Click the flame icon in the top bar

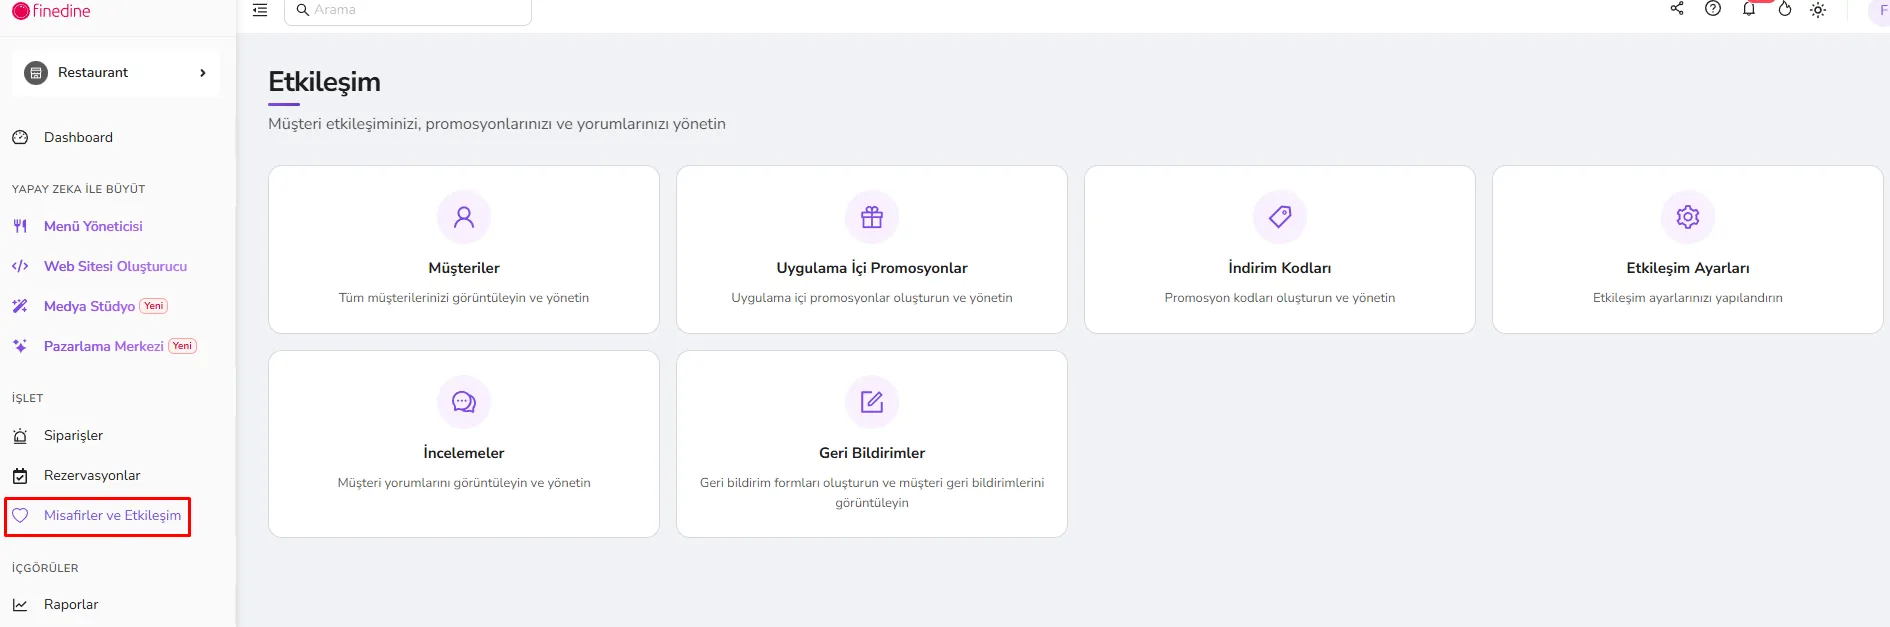[x=1785, y=9]
